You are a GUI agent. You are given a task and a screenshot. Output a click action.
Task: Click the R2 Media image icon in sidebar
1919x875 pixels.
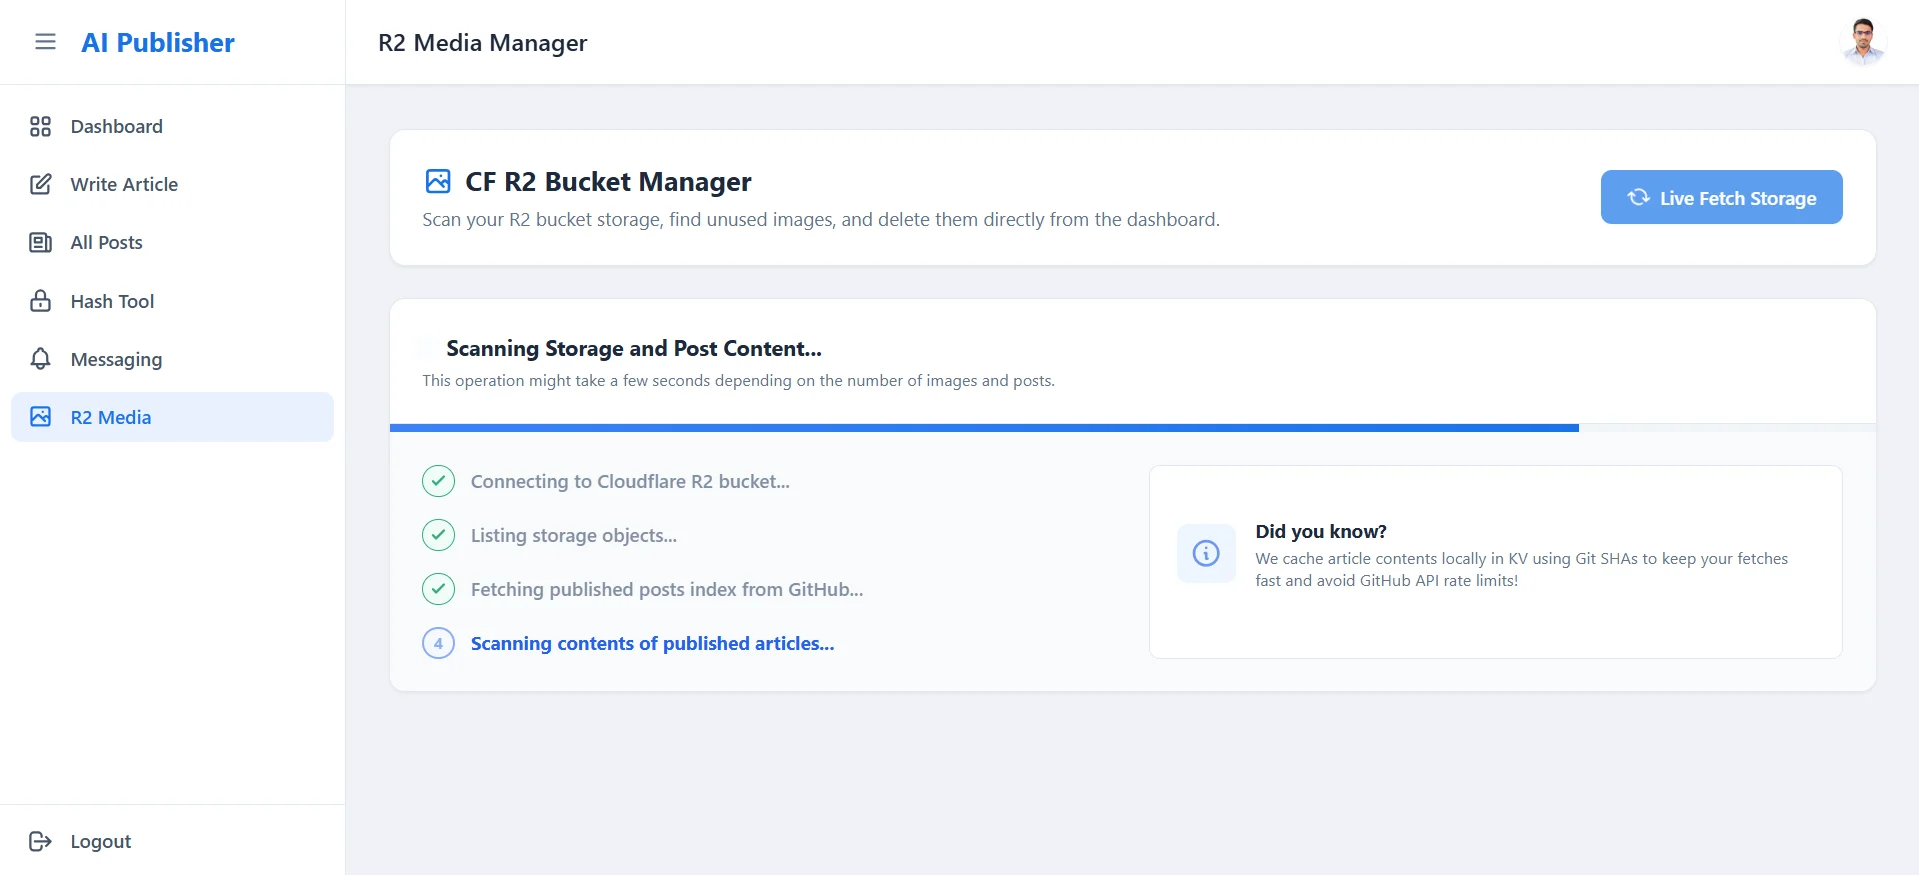click(40, 417)
